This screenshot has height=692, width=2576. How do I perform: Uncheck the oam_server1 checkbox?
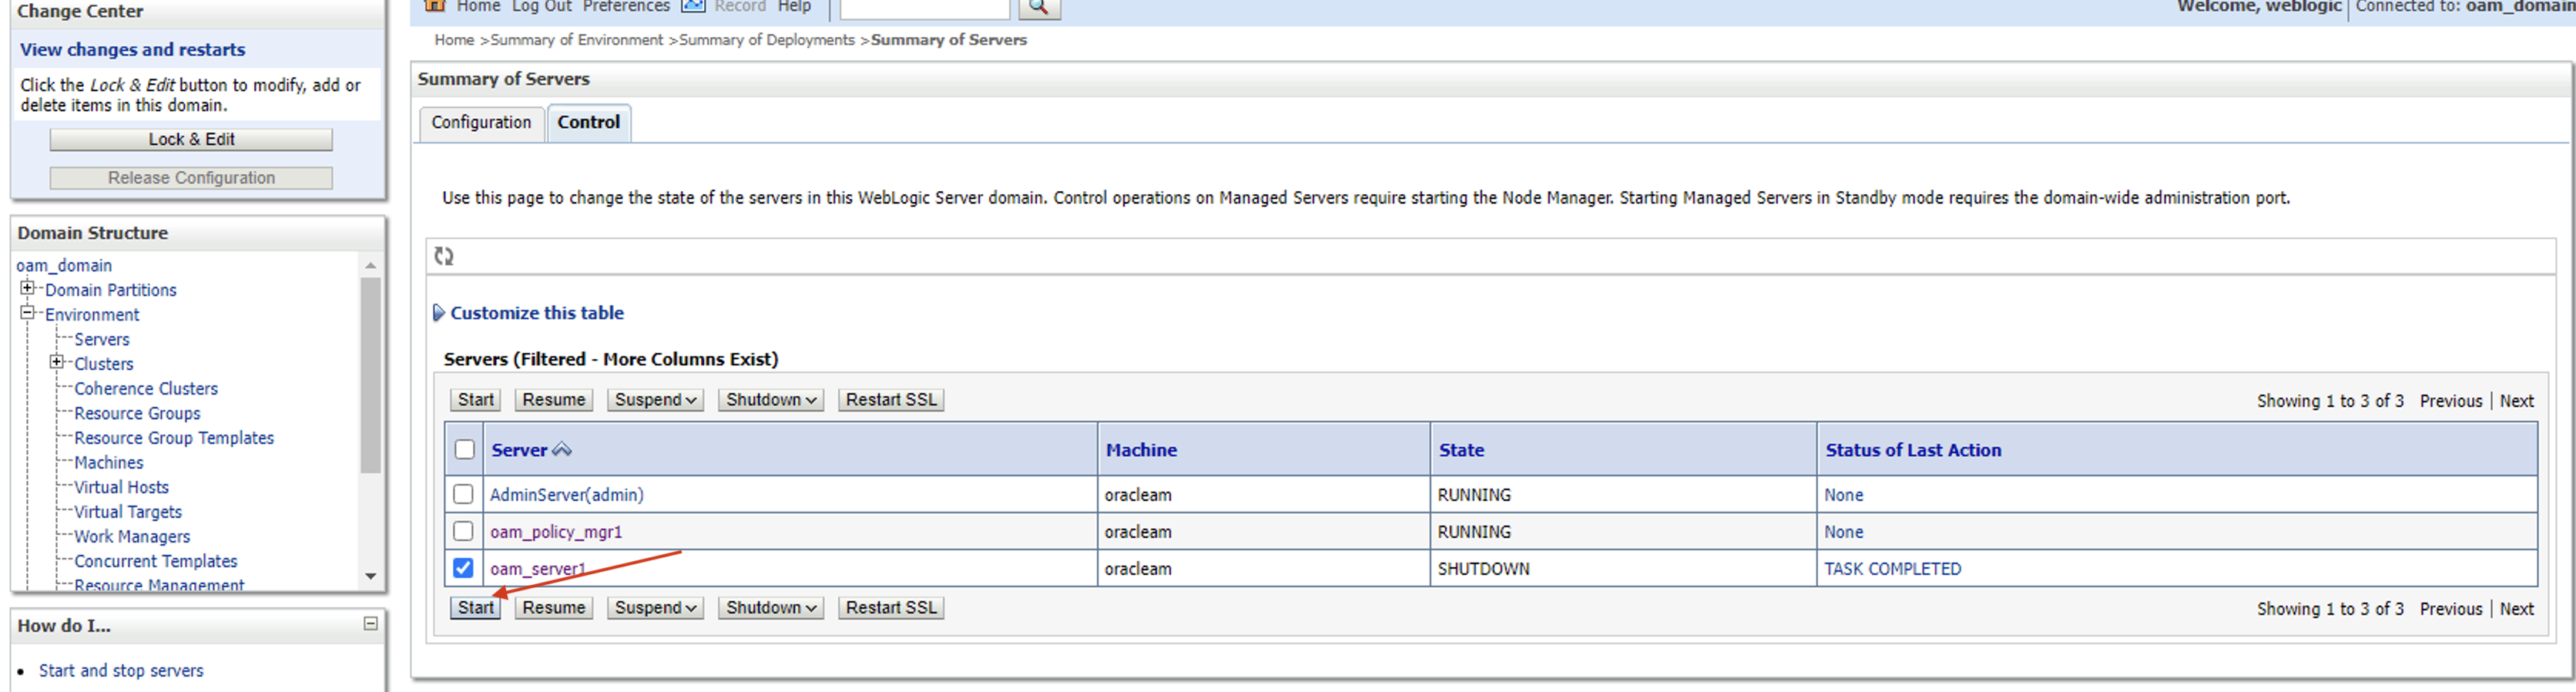(x=463, y=568)
